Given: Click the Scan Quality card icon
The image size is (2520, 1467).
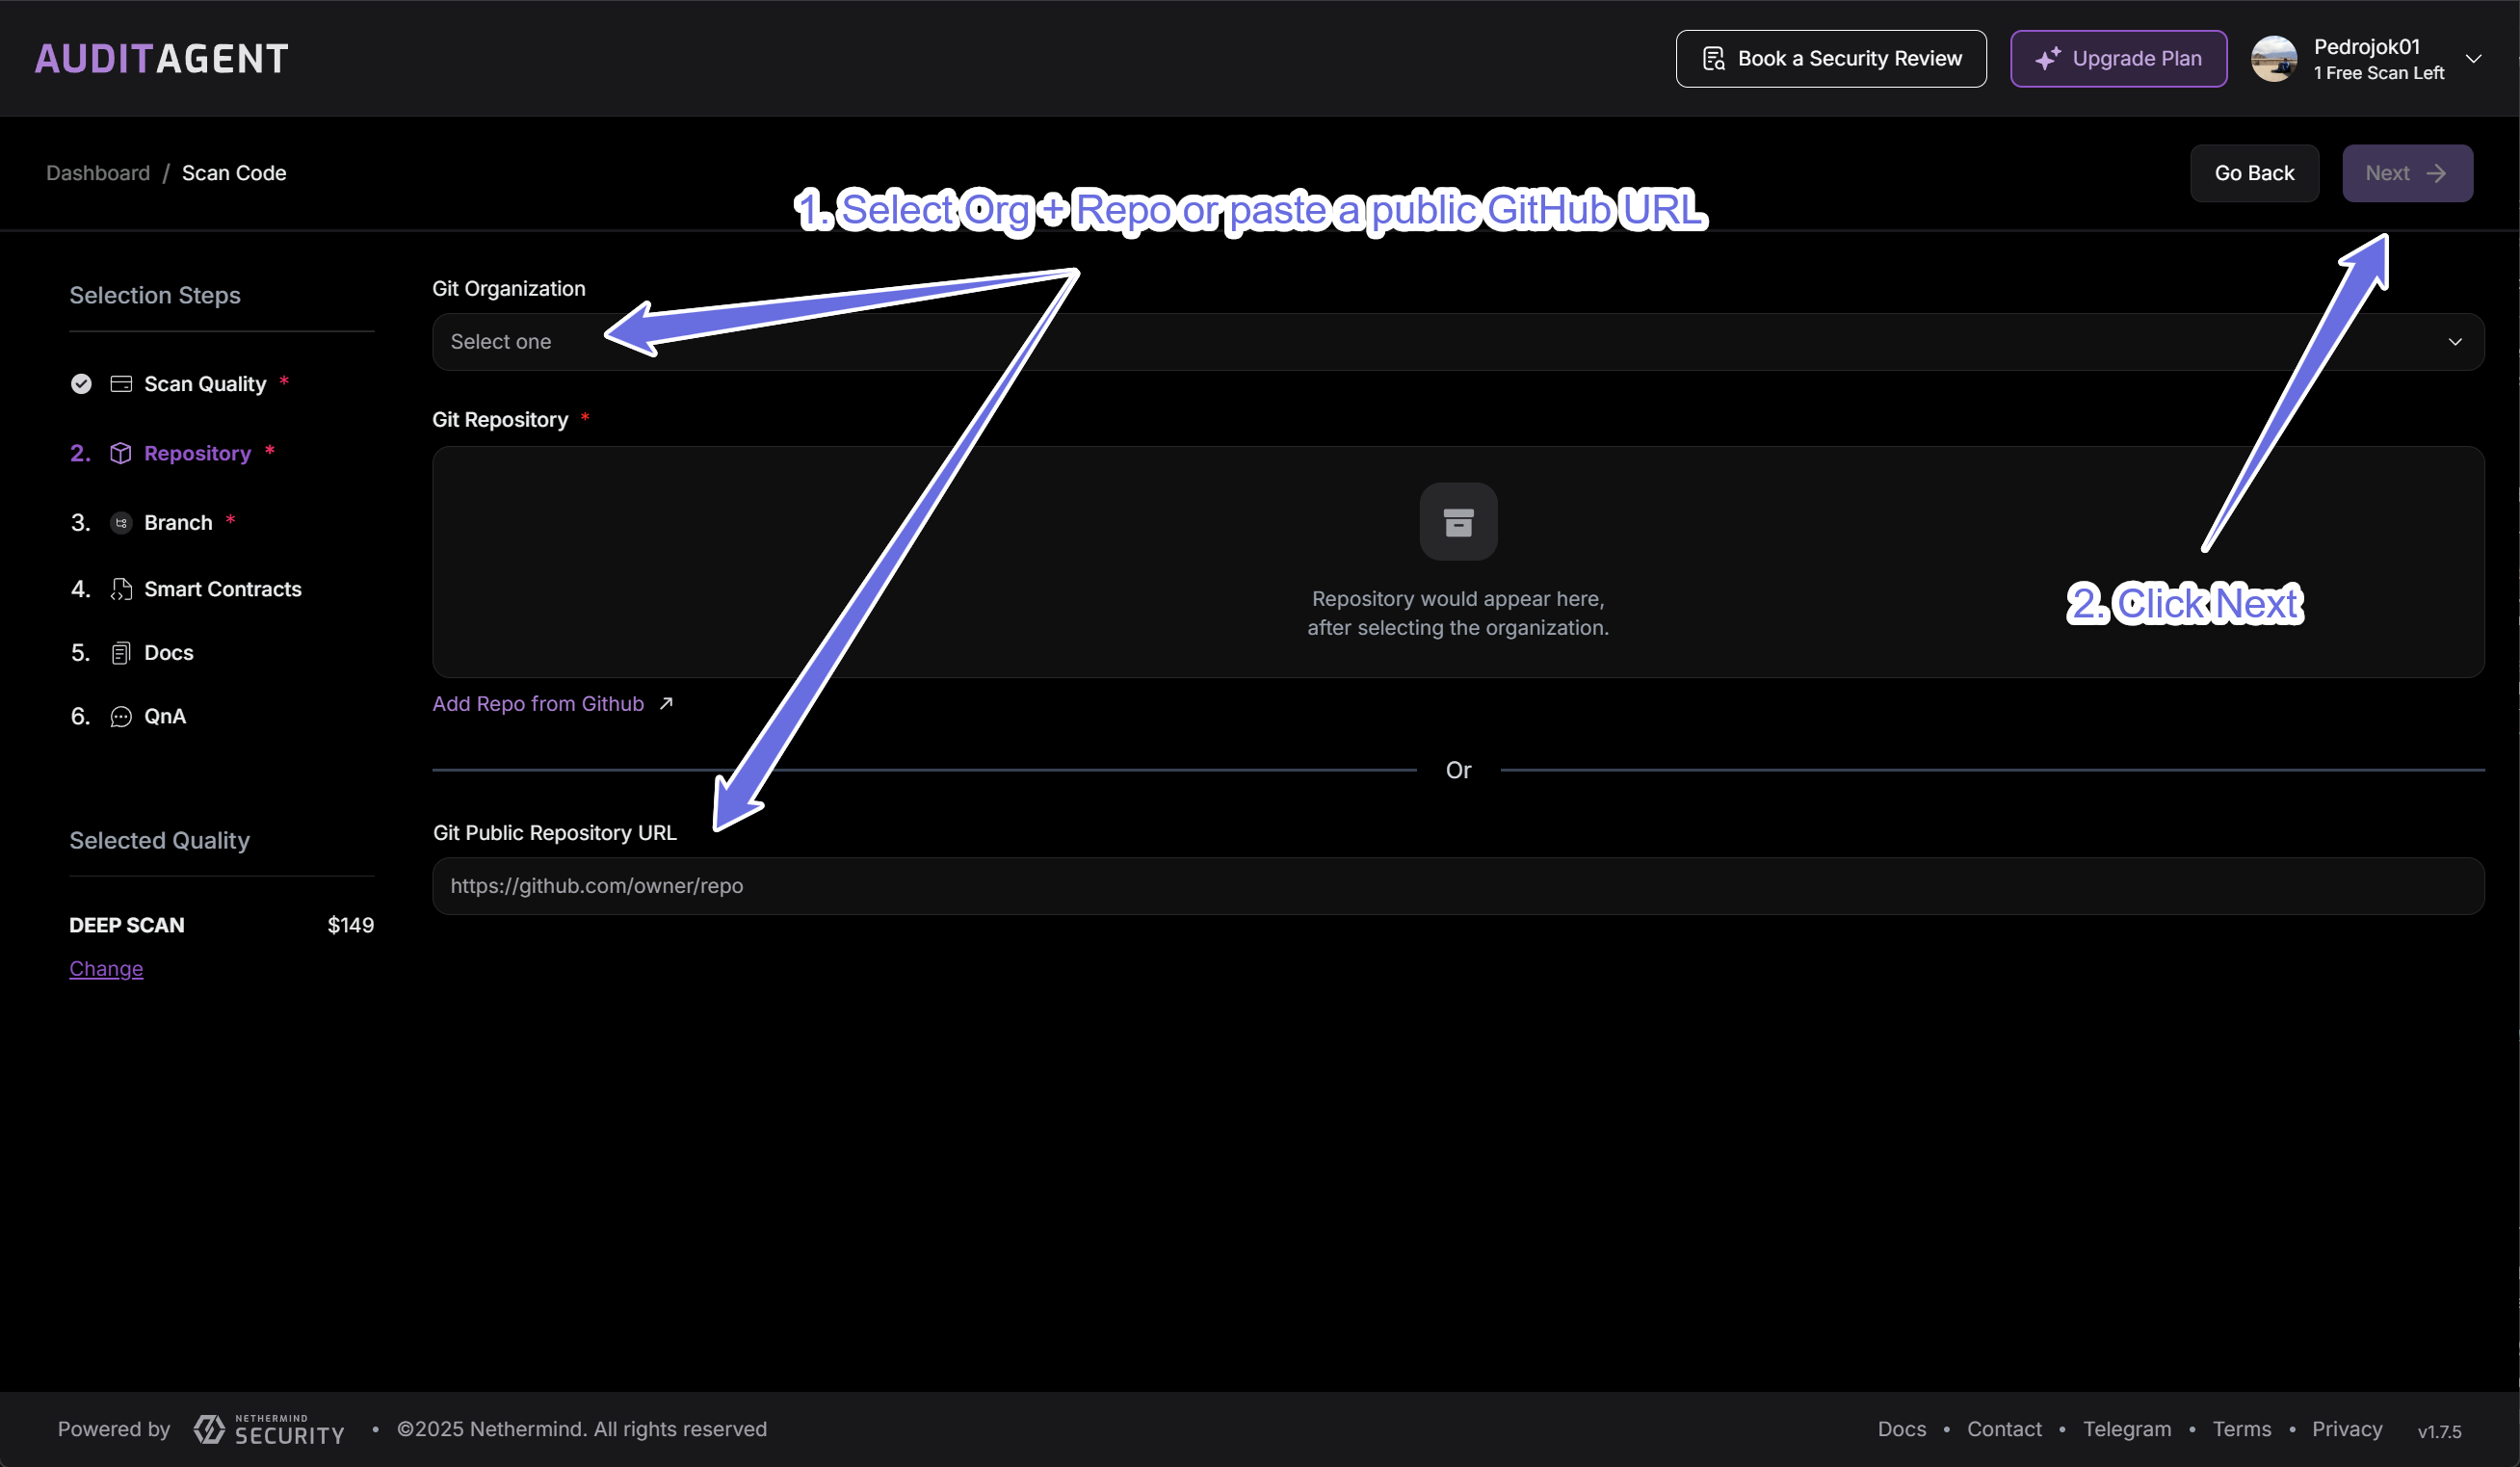Looking at the screenshot, I should pos(121,384).
